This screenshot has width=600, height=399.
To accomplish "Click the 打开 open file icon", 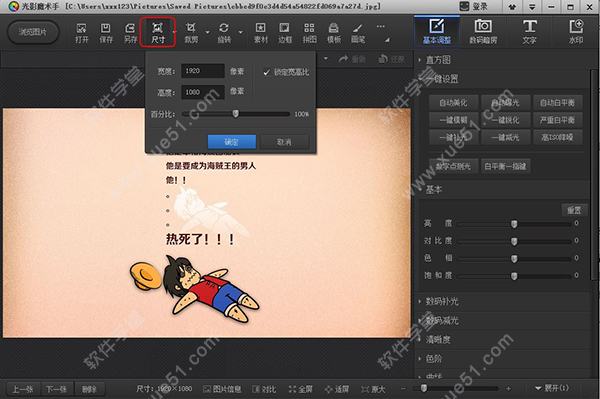I will pos(81,33).
